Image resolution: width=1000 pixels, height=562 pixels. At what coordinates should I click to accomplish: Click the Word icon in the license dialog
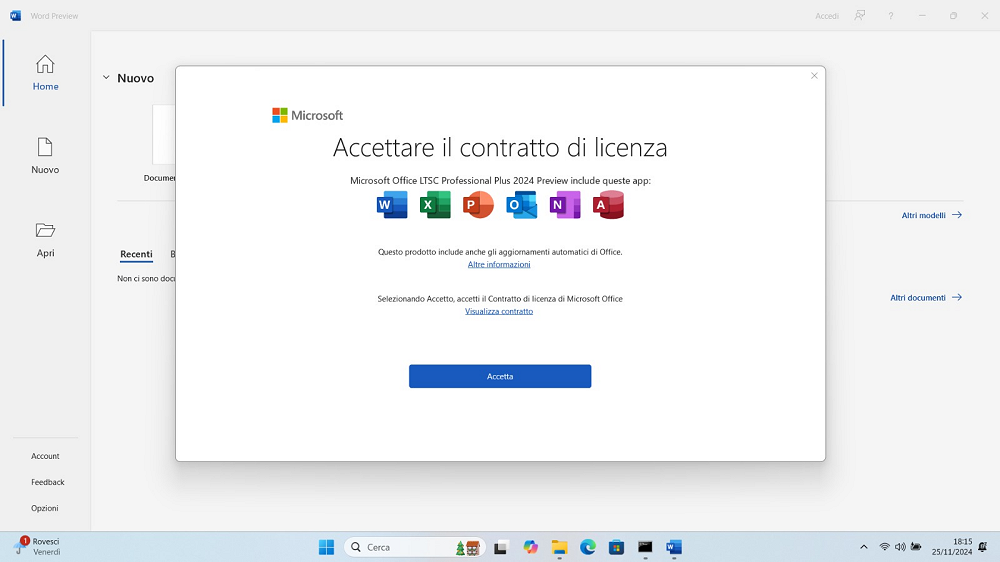tap(392, 205)
